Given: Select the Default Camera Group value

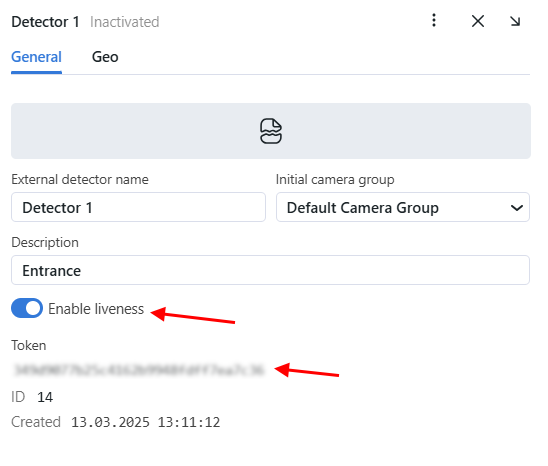Looking at the screenshot, I should click(x=363, y=208).
